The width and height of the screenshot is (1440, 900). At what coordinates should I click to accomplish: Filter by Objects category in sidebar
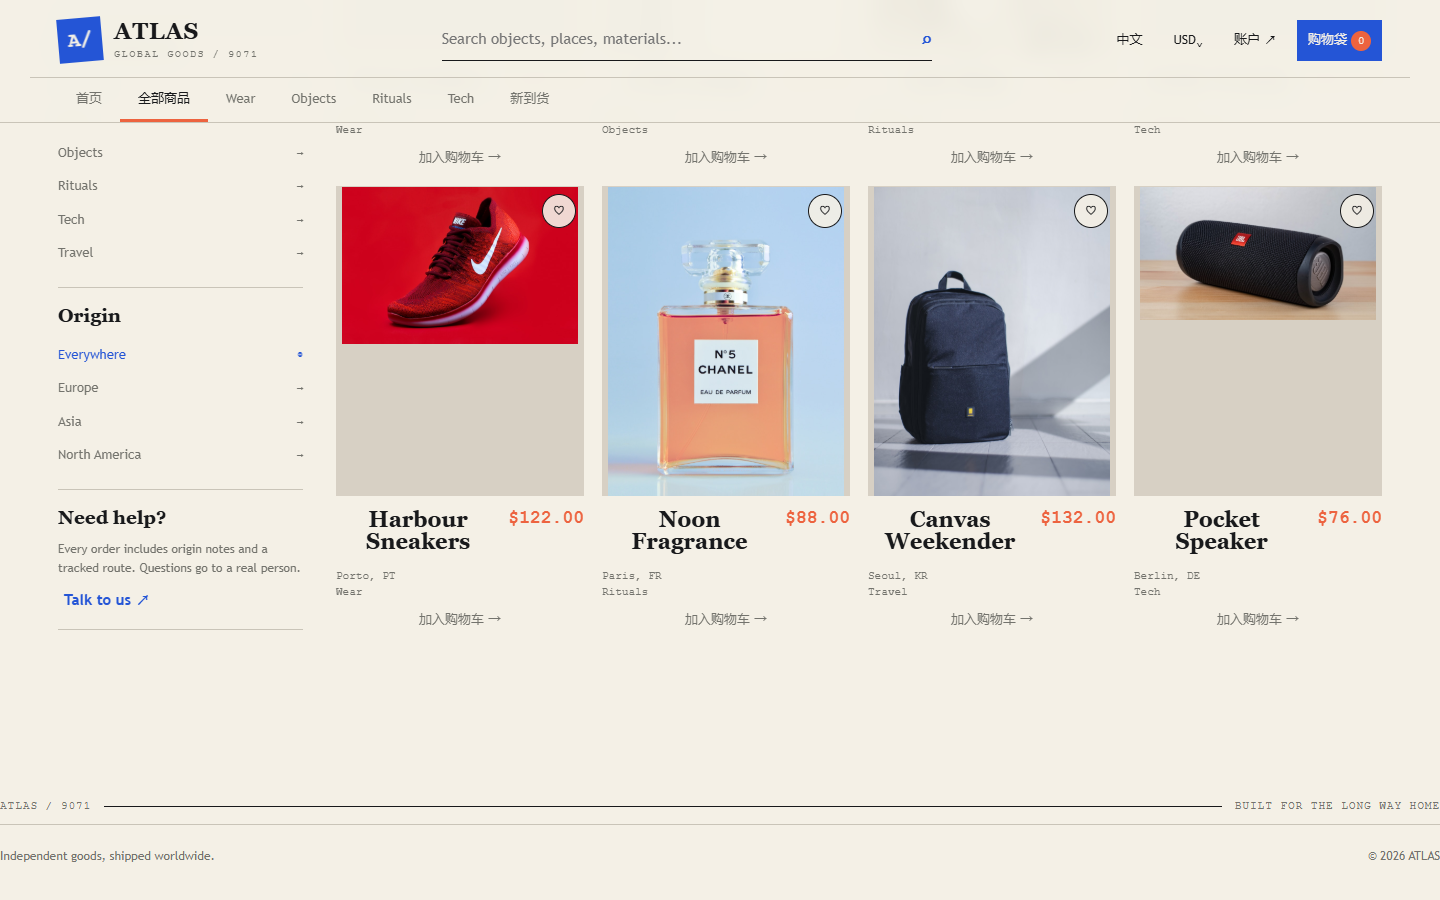[x=180, y=153]
